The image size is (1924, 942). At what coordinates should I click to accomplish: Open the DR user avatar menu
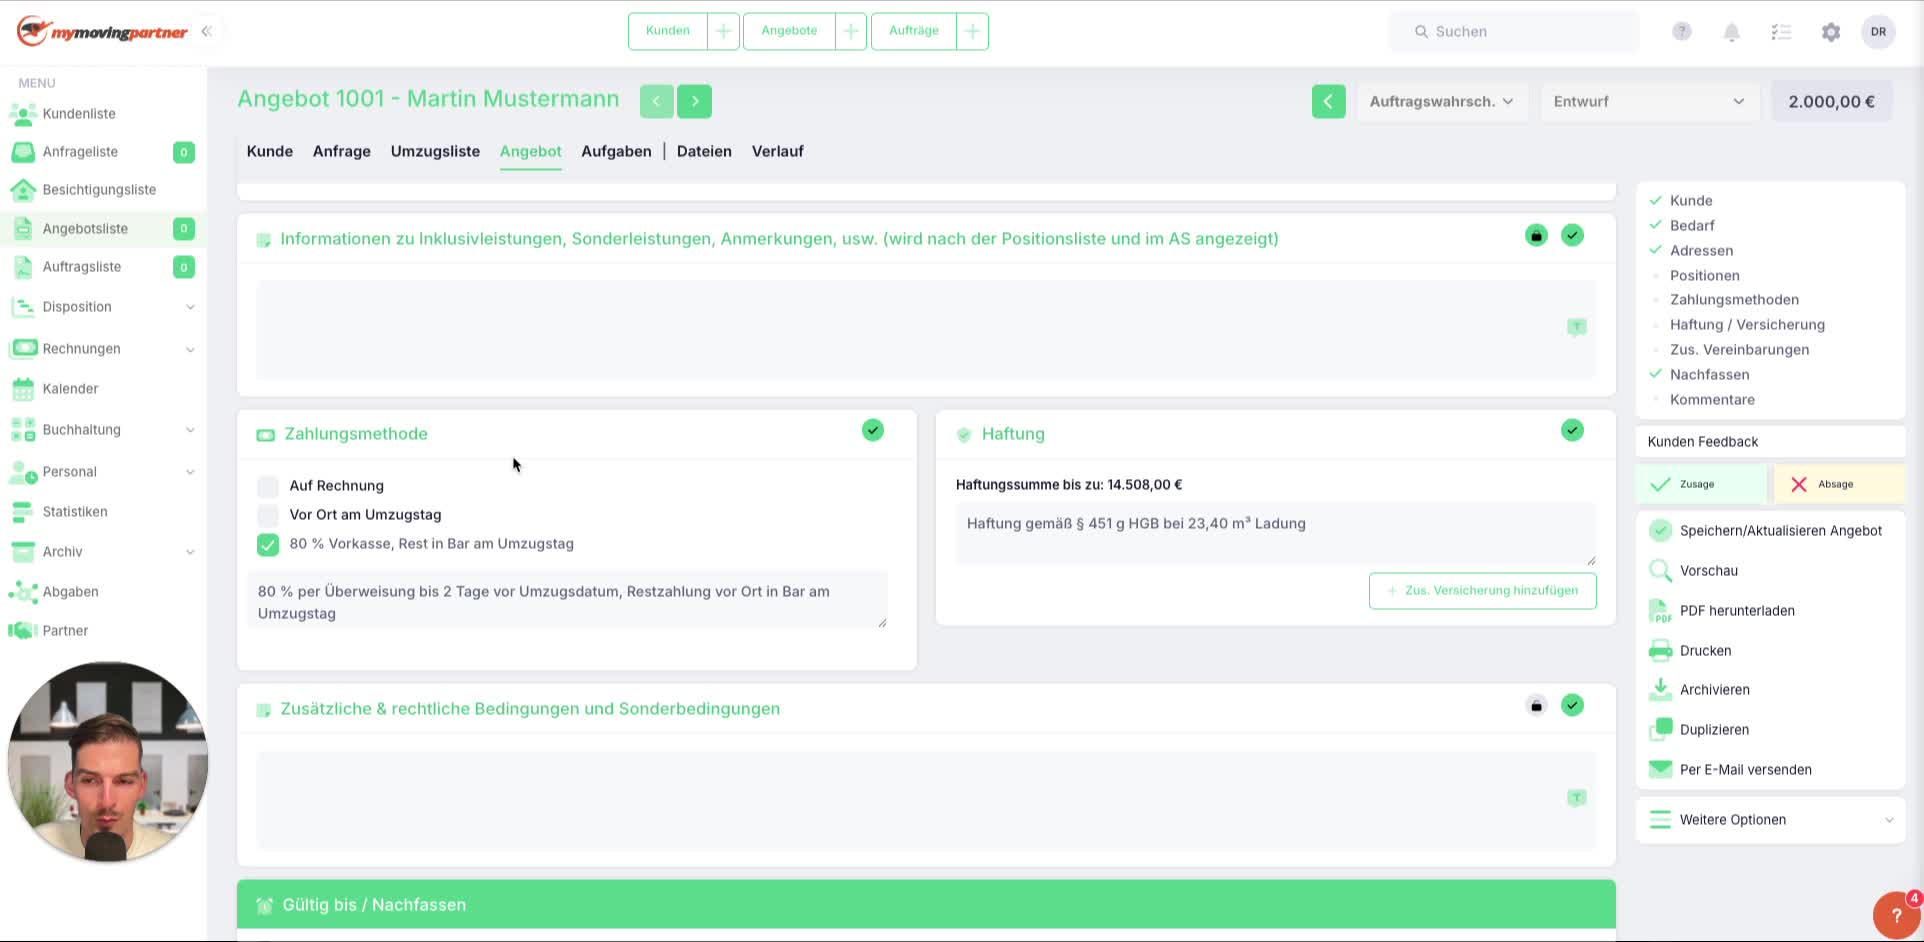[x=1879, y=31]
